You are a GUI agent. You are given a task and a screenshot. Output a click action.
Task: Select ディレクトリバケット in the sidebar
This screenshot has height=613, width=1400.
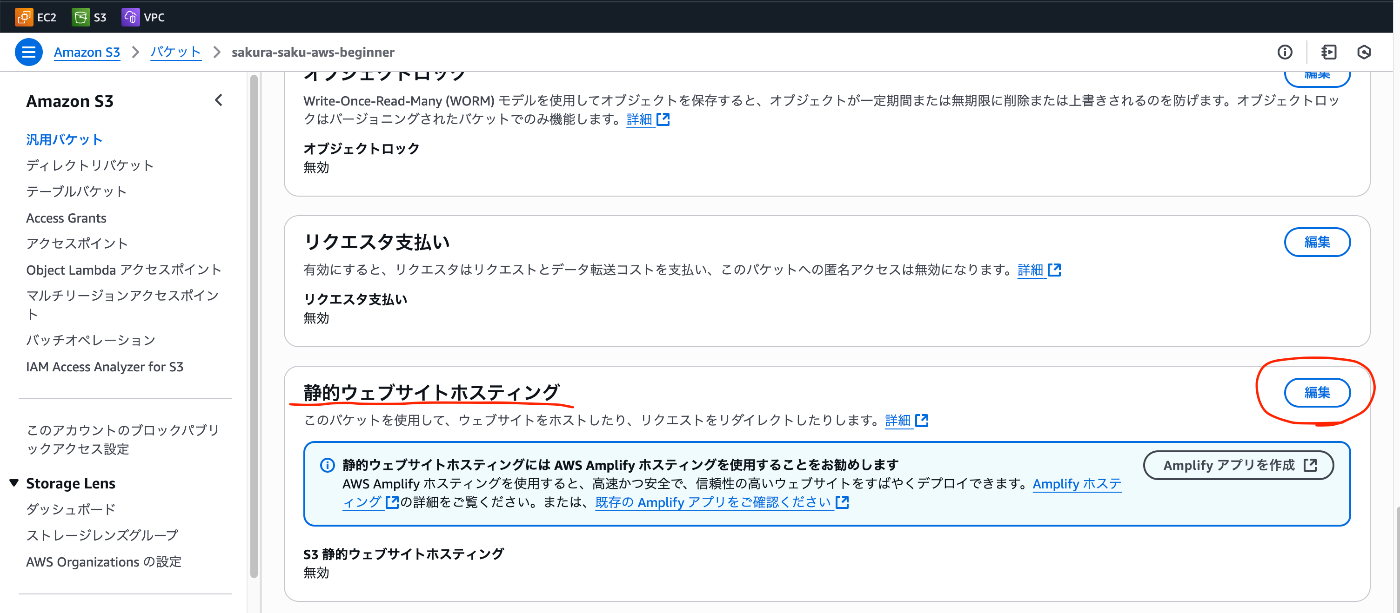(x=90, y=165)
